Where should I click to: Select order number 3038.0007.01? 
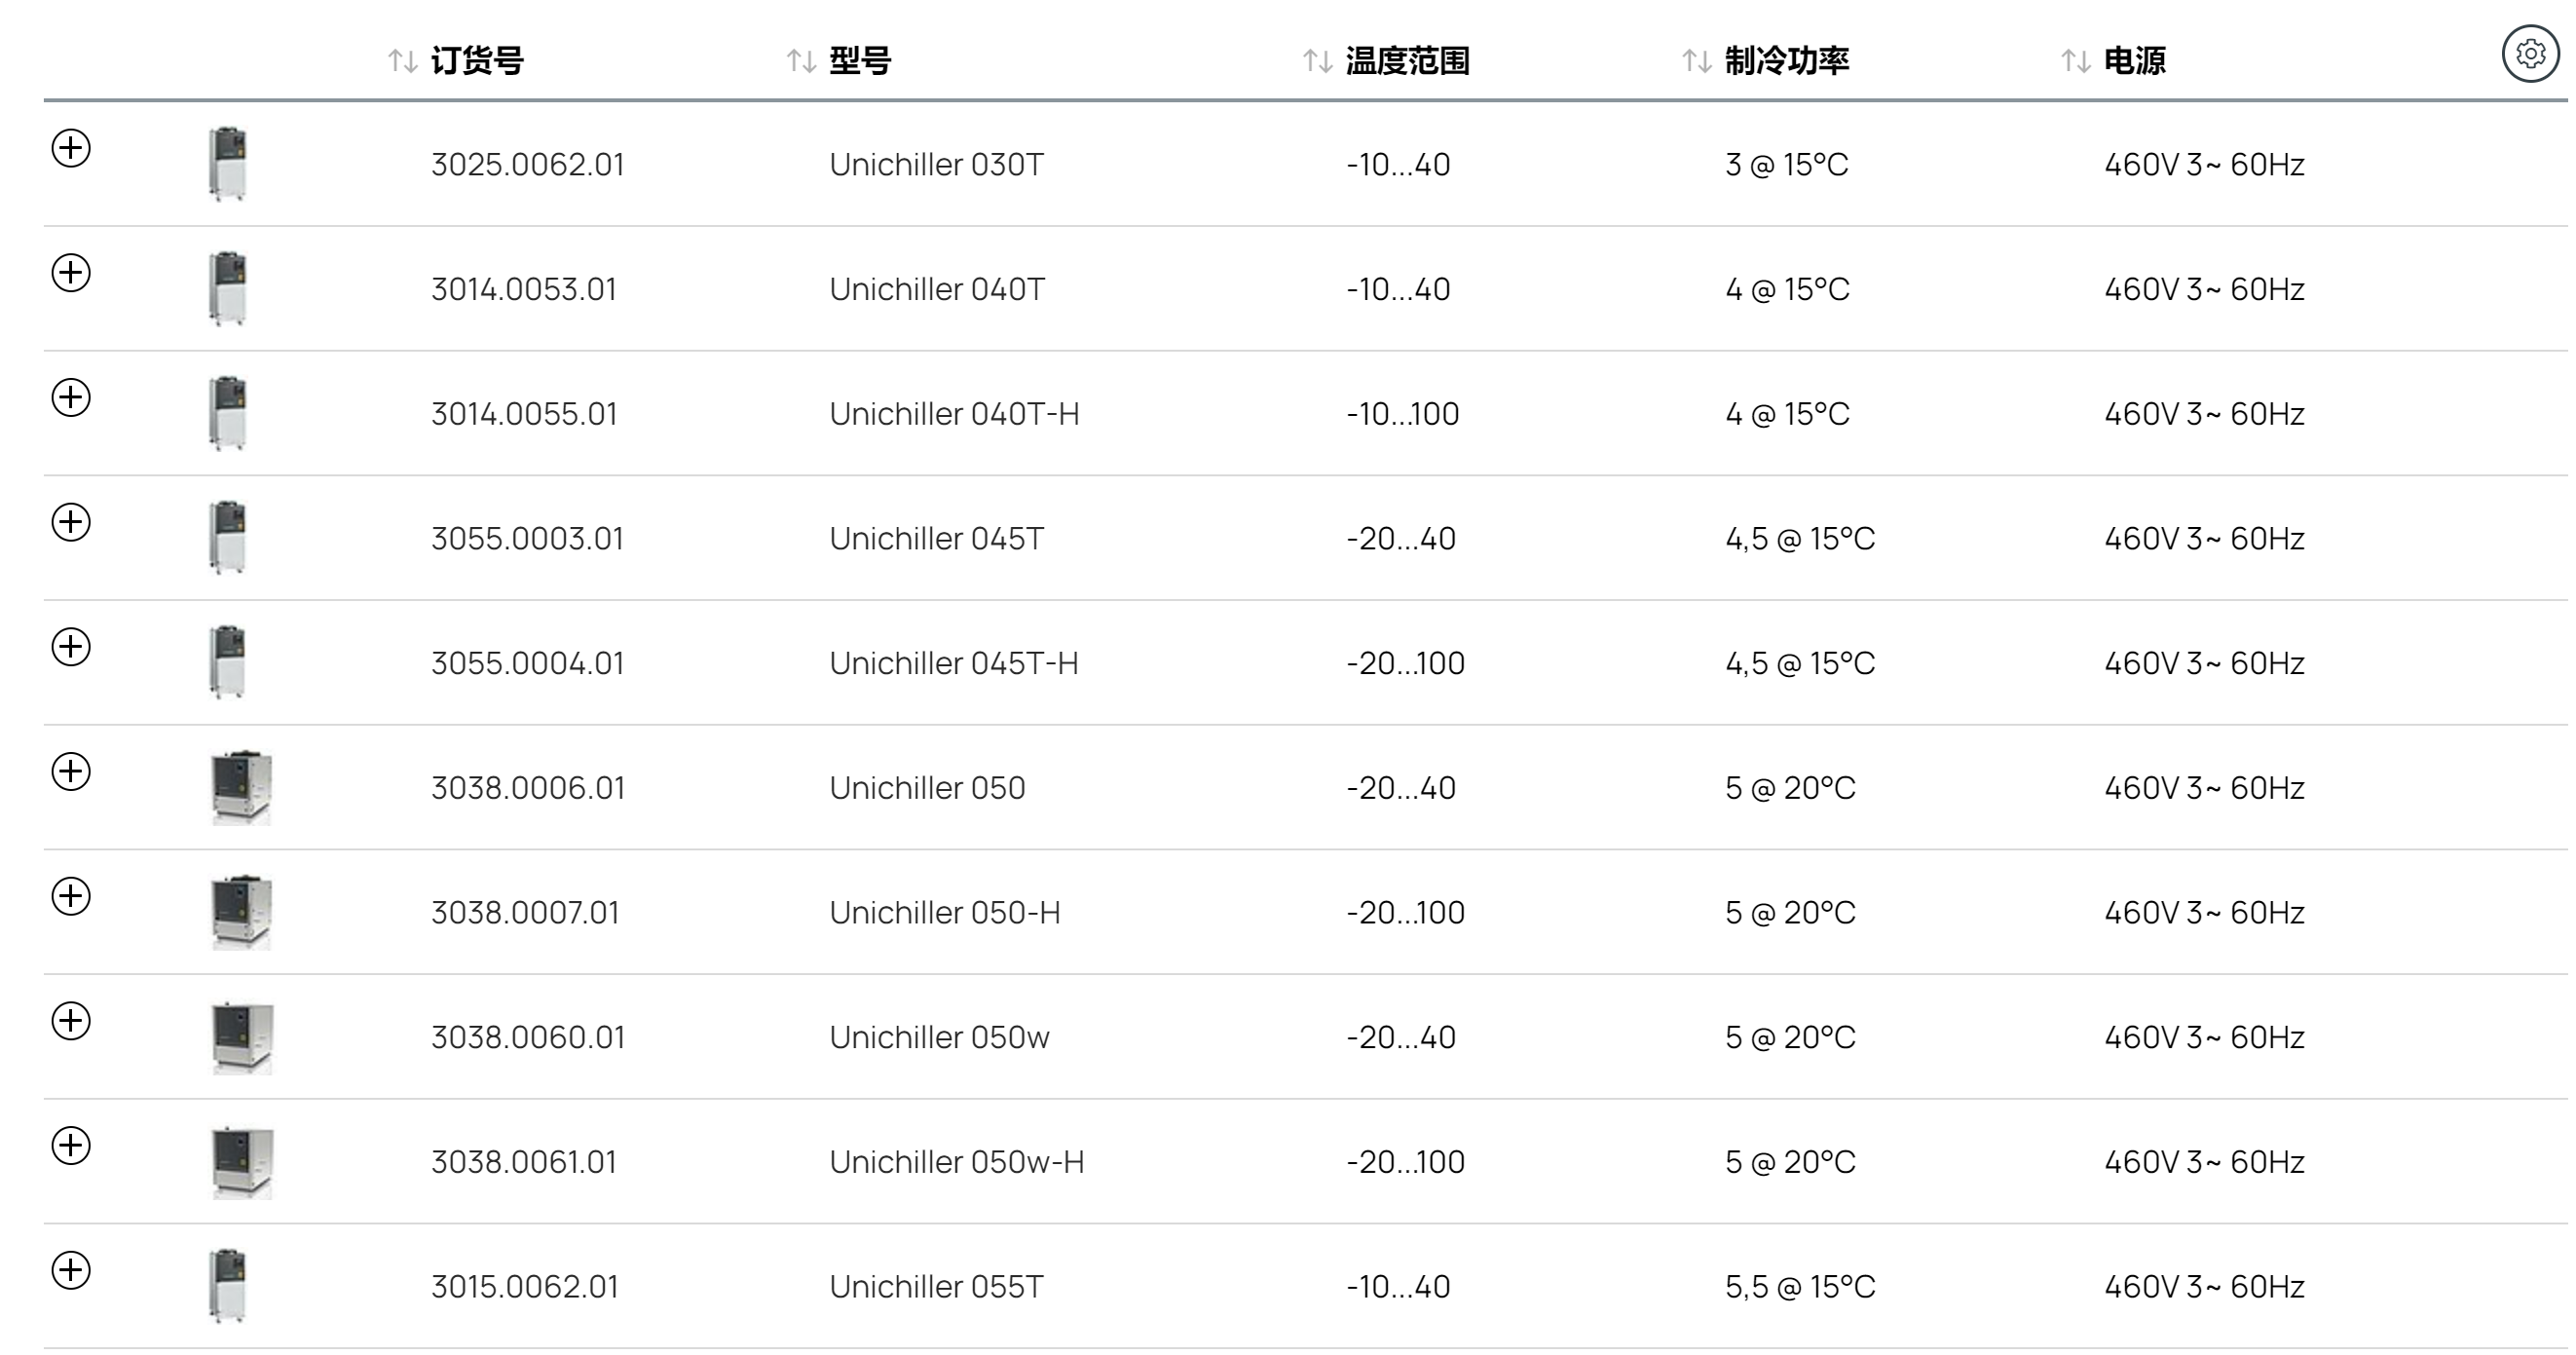click(526, 912)
